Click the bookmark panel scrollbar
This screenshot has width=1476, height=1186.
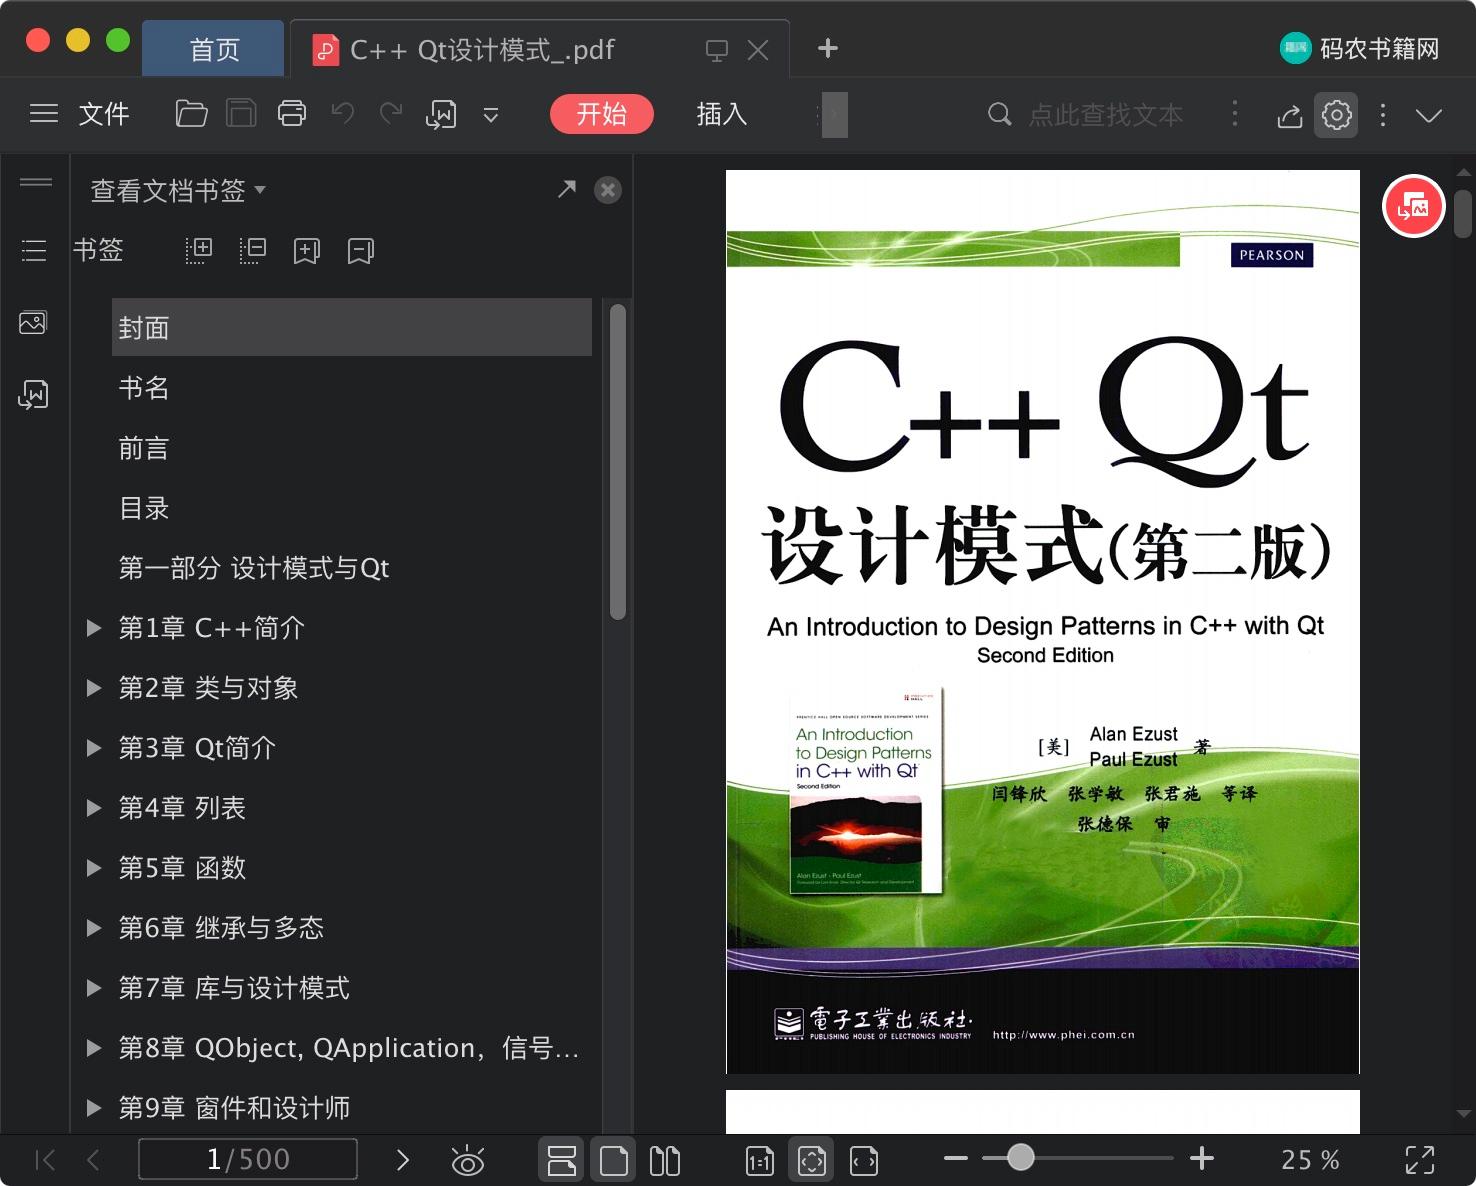coord(618,462)
